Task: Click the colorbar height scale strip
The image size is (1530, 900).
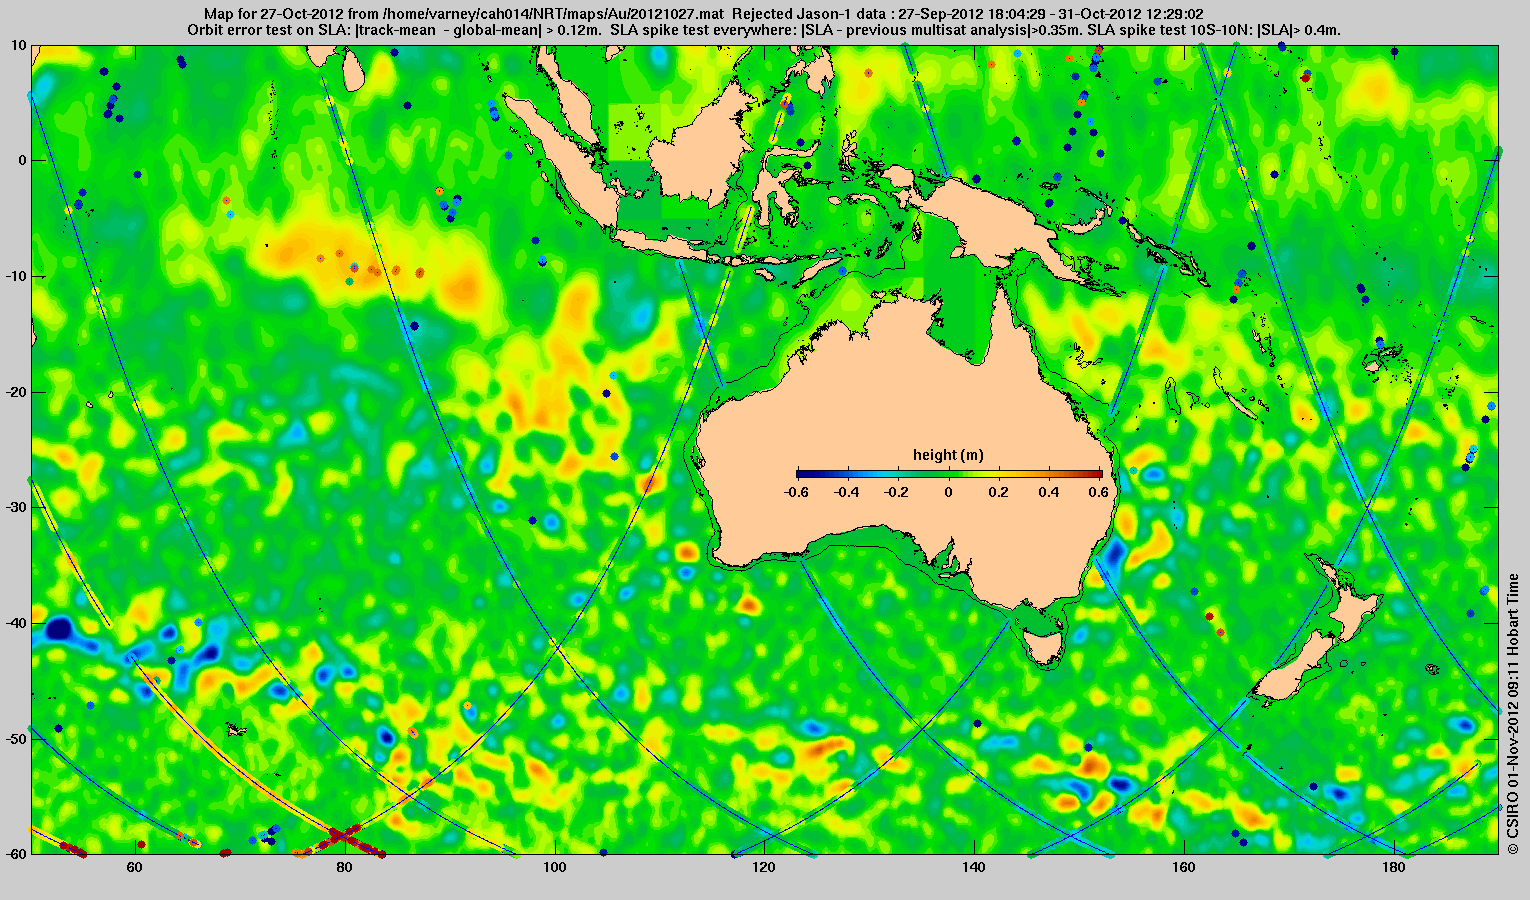Action: point(950,474)
